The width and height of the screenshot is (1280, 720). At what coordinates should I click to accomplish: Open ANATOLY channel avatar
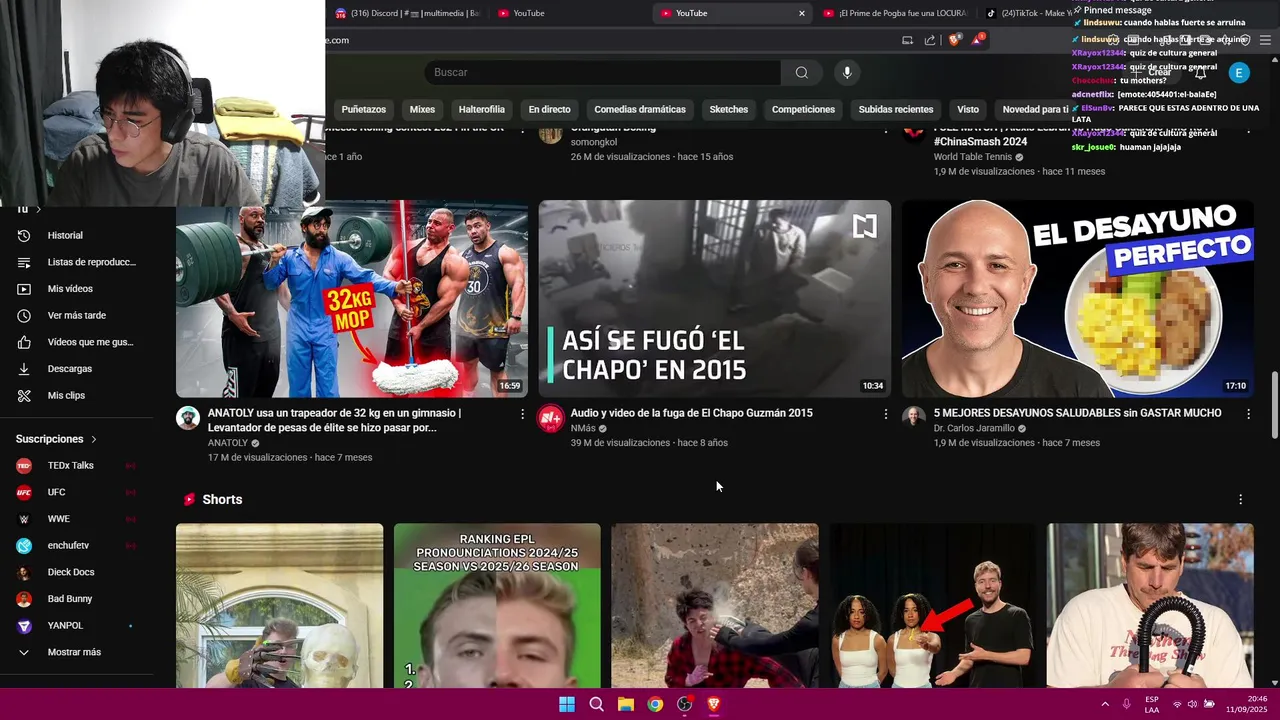188,418
